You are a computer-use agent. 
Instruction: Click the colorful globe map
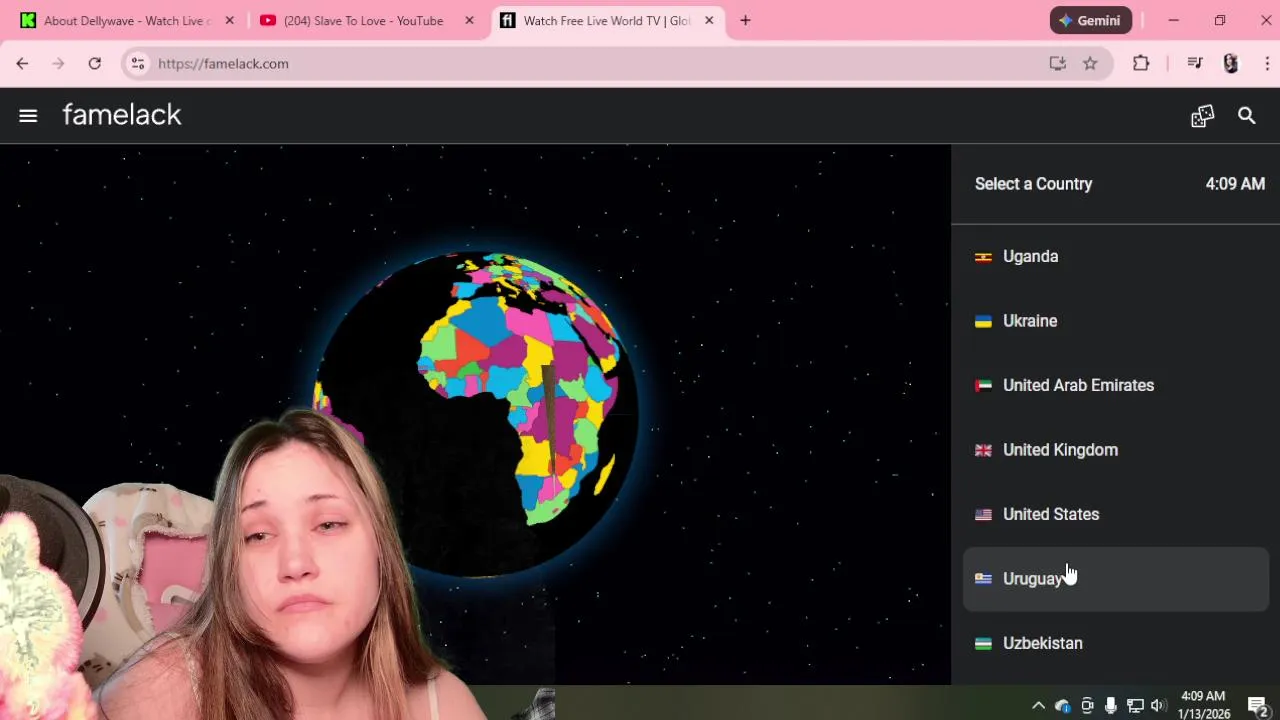[x=478, y=415]
